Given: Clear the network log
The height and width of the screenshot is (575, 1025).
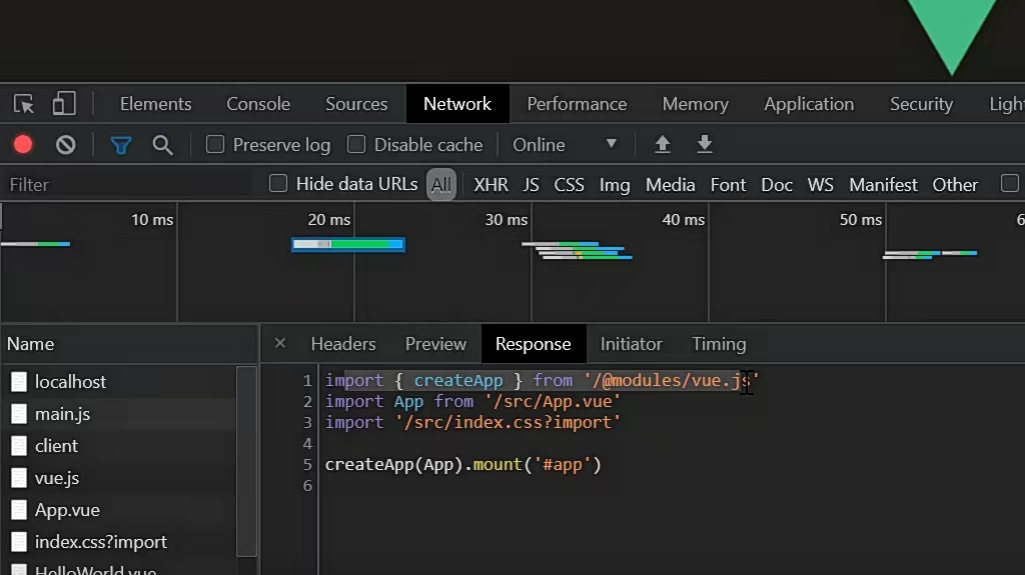Looking at the screenshot, I should coord(66,145).
